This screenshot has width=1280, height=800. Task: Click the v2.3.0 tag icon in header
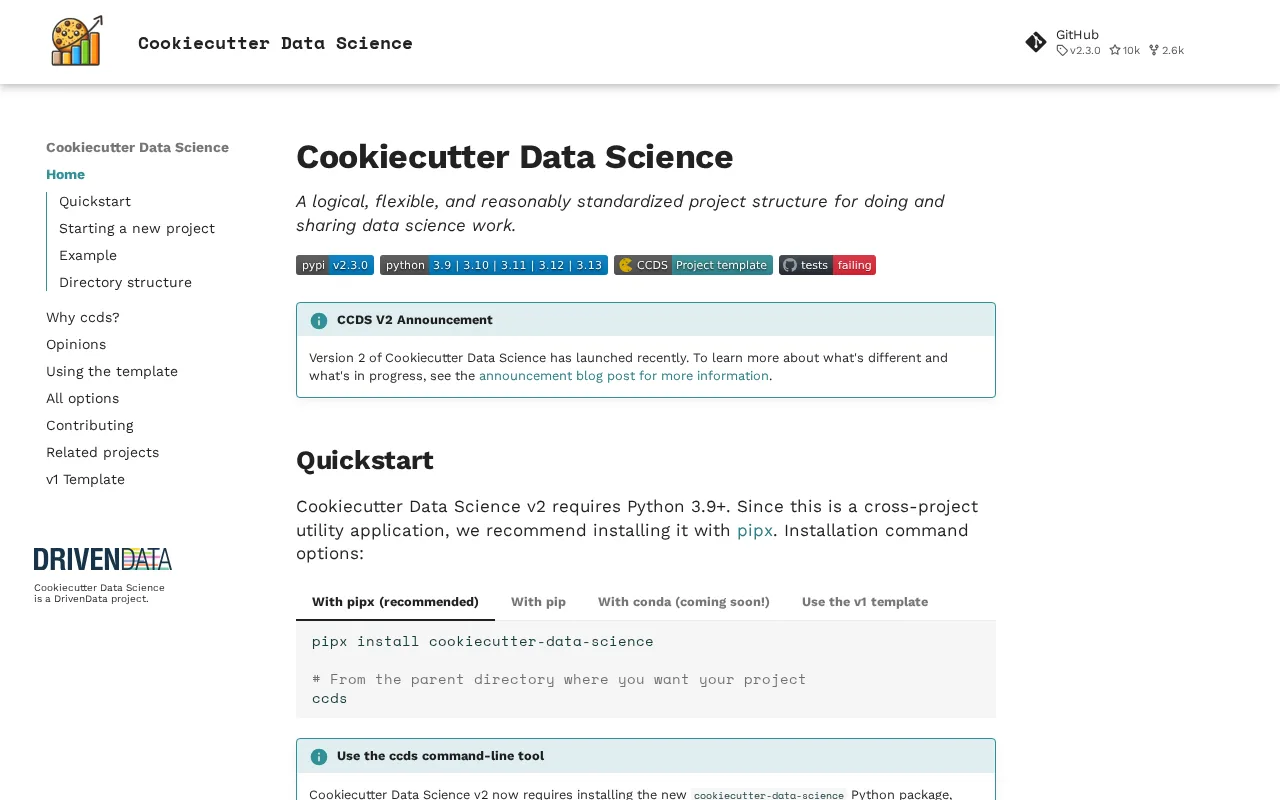[1062, 50]
